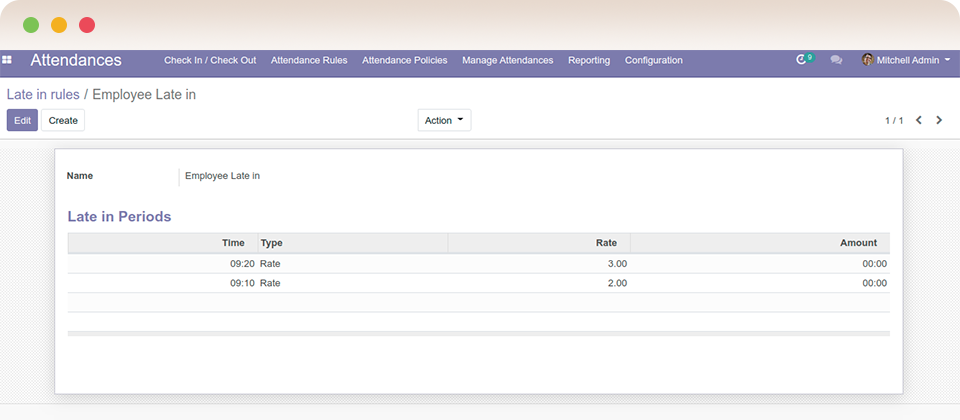This screenshot has width=960, height=420.
Task: Open Check In / Check Out menu
Action: (x=210, y=60)
